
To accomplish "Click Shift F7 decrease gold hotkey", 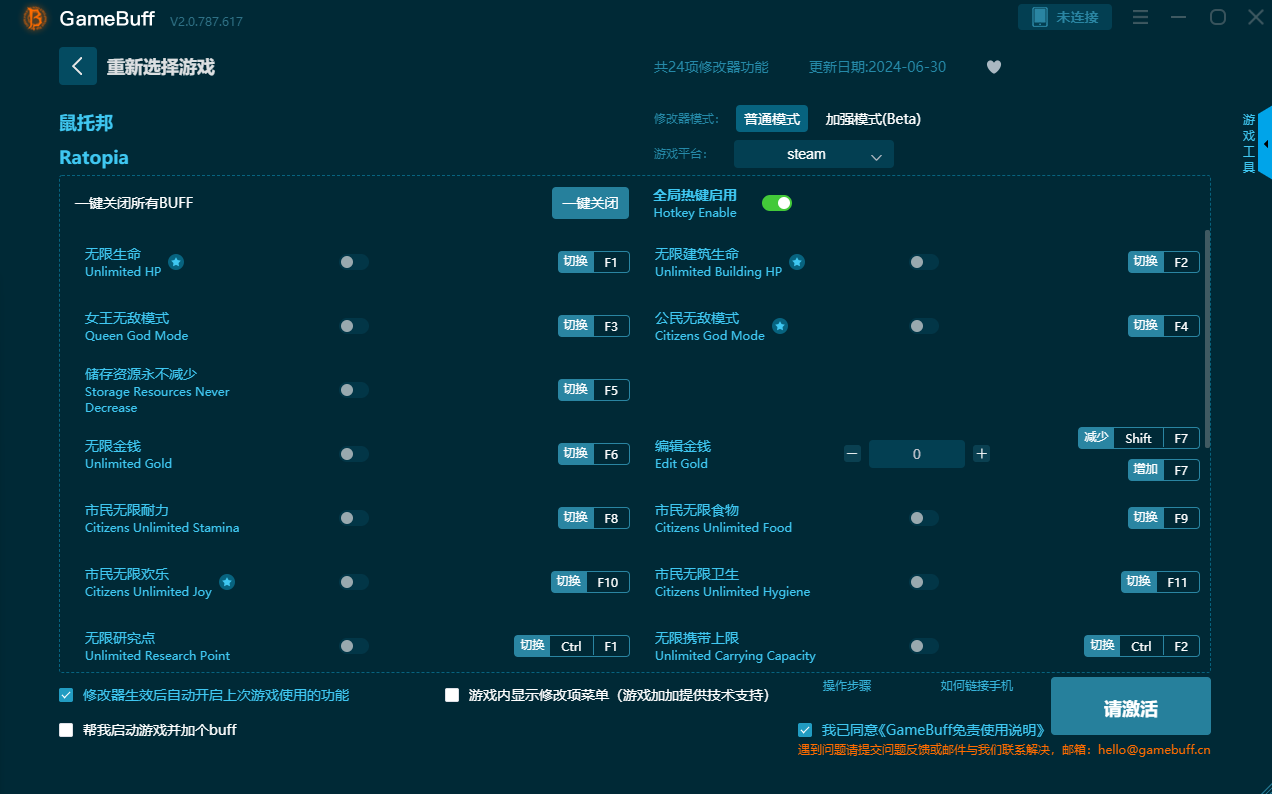I will (1139, 438).
